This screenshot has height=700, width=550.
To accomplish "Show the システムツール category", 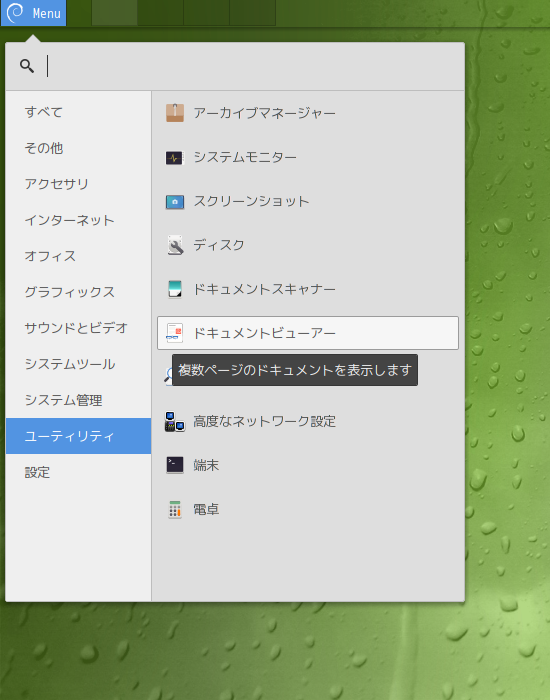I will (x=79, y=364).
